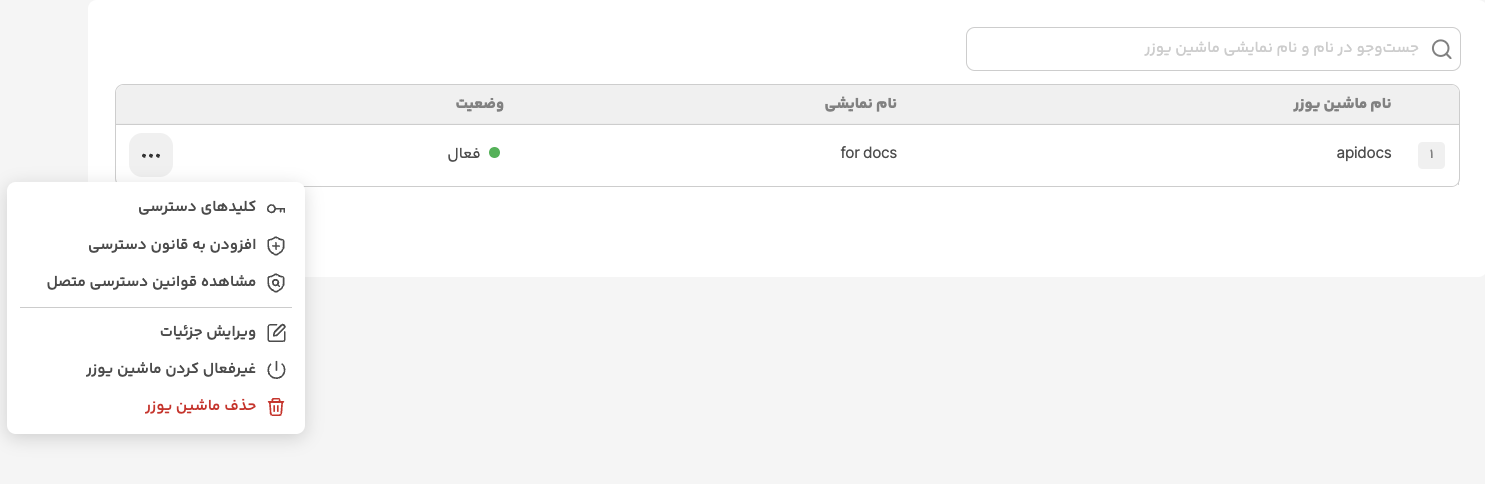Toggle the three-dots actions menu button
This screenshot has height=484, width=1485.
tap(151, 155)
